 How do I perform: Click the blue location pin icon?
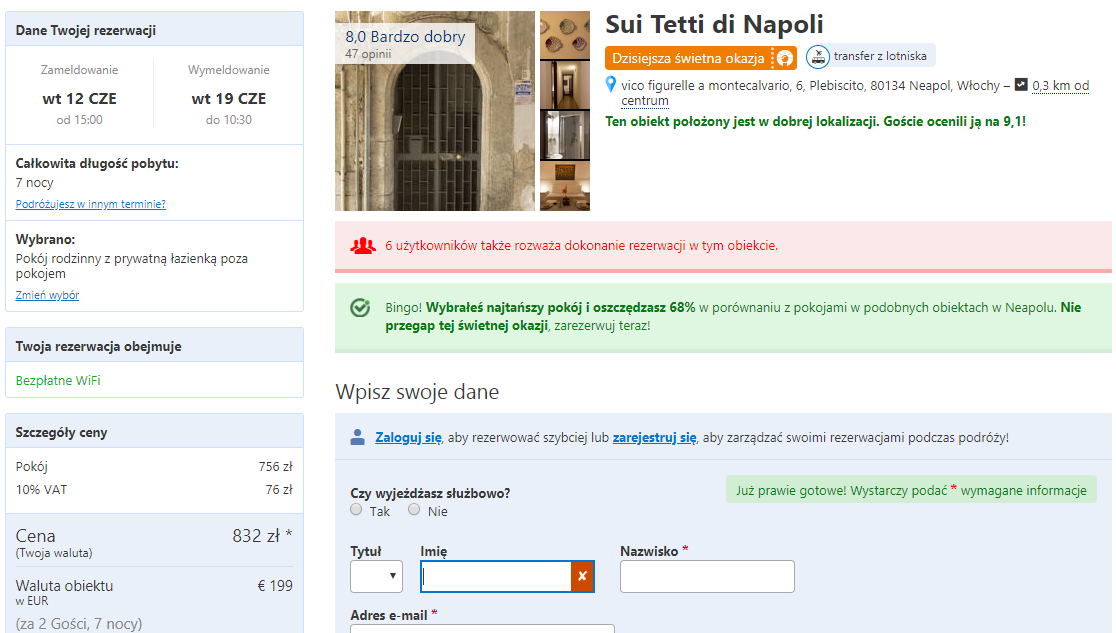(609, 85)
